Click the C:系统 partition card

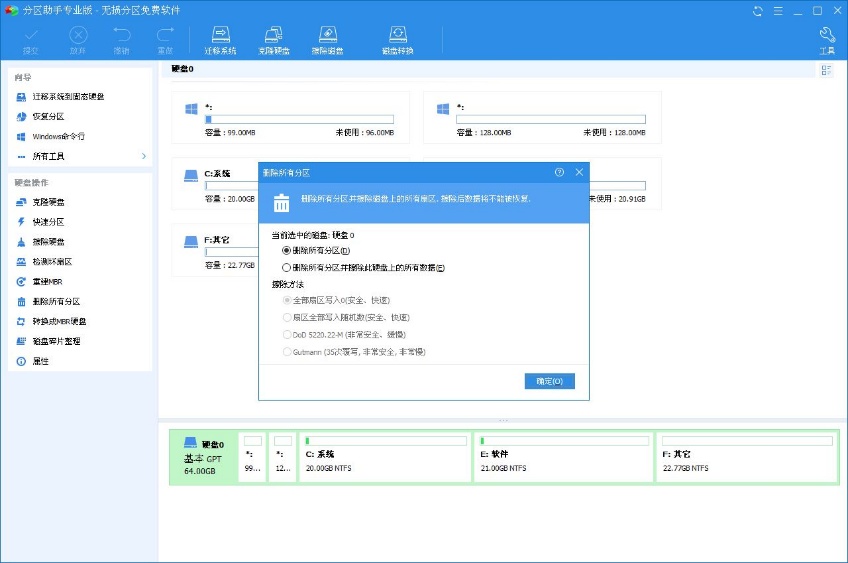(215, 184)
